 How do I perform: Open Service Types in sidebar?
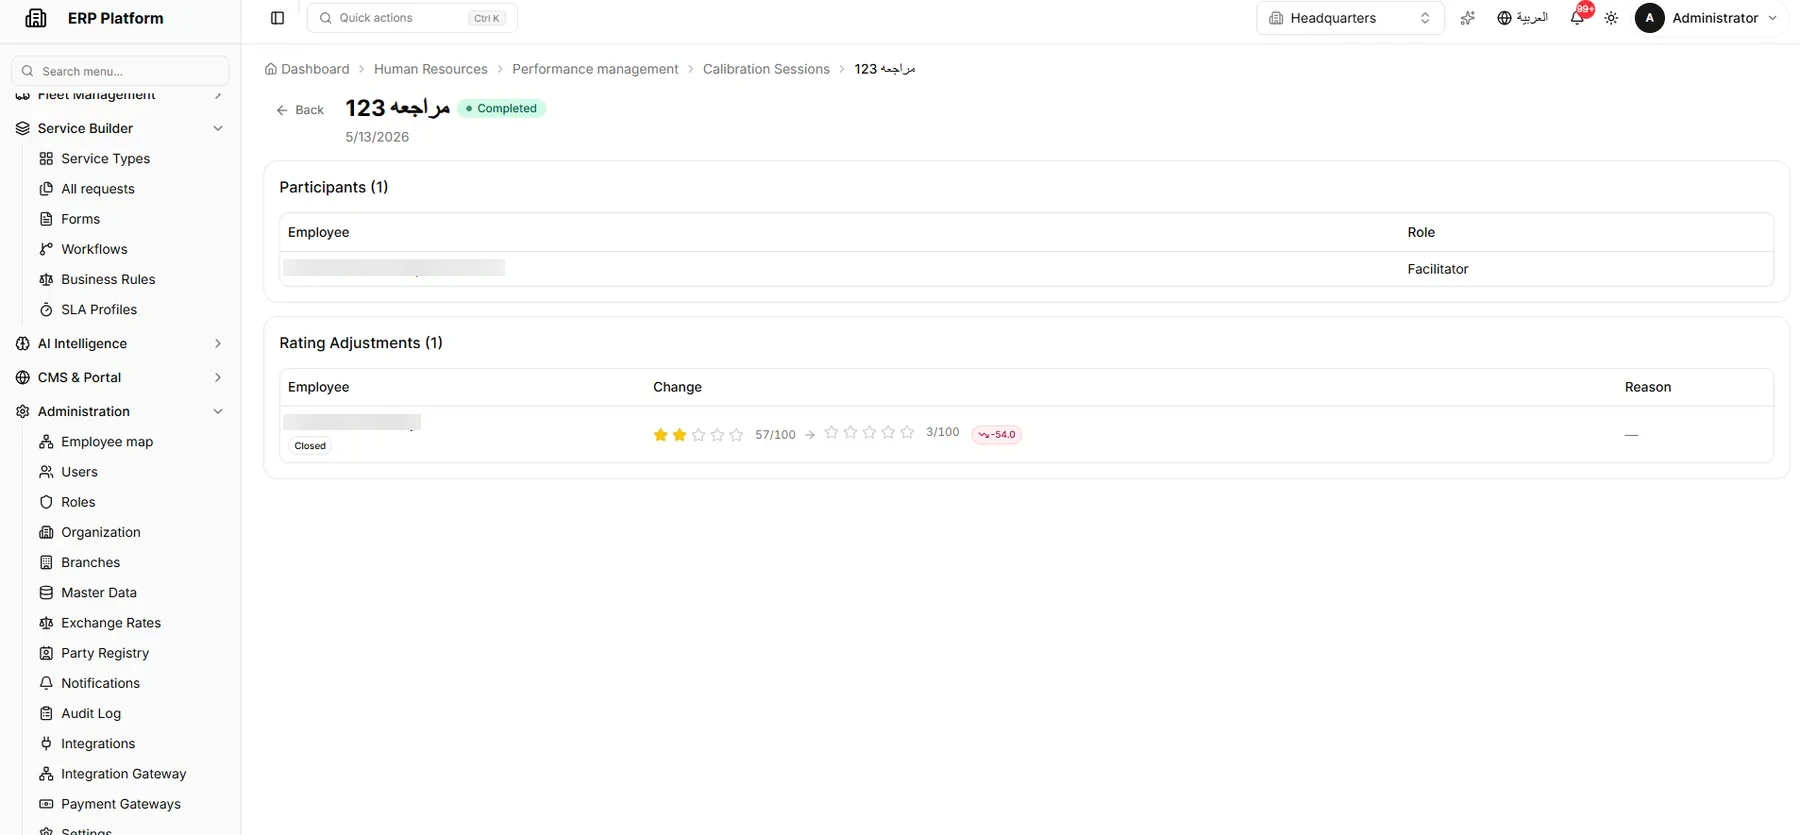point(105,158)
